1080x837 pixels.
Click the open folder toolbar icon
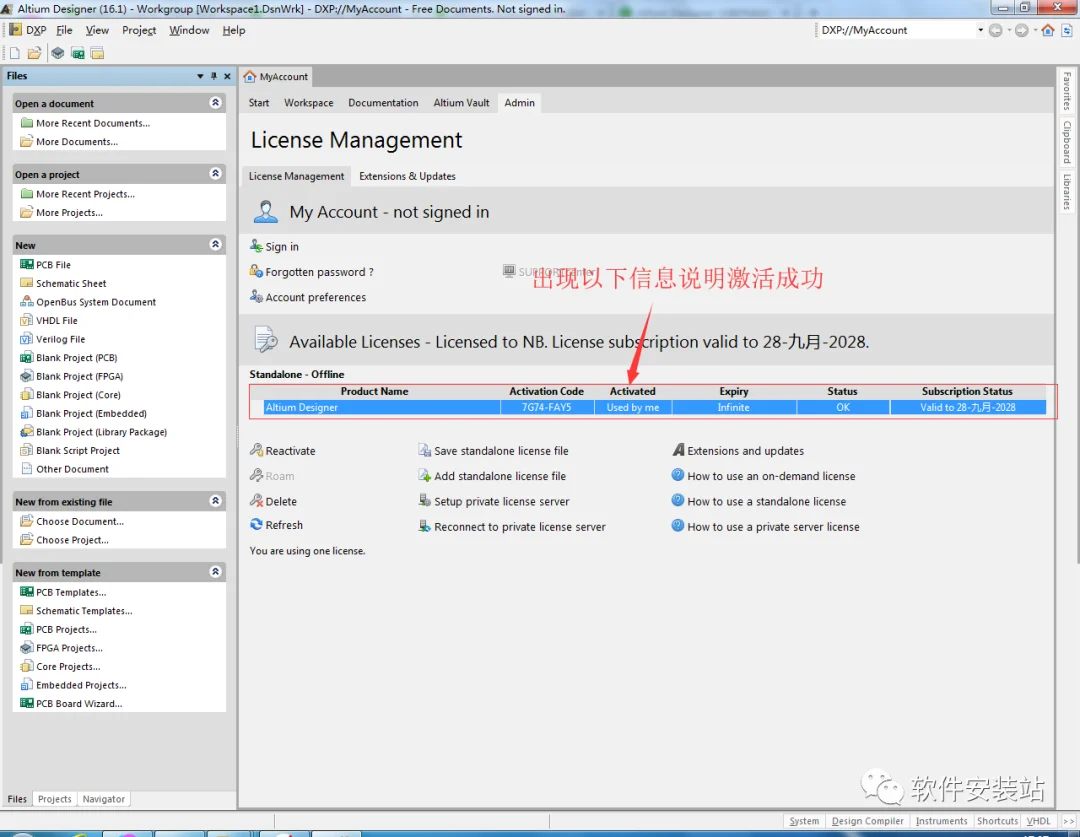pyautogui.click(x=34, y=53)
